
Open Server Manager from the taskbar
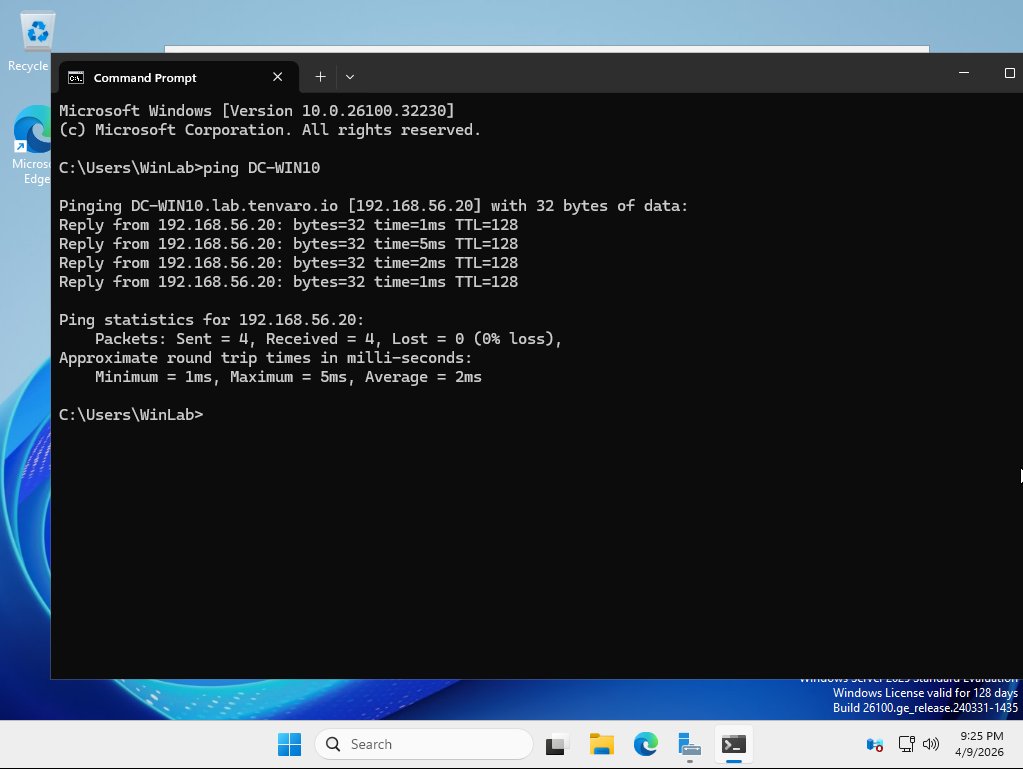click(x=689, y=744)
